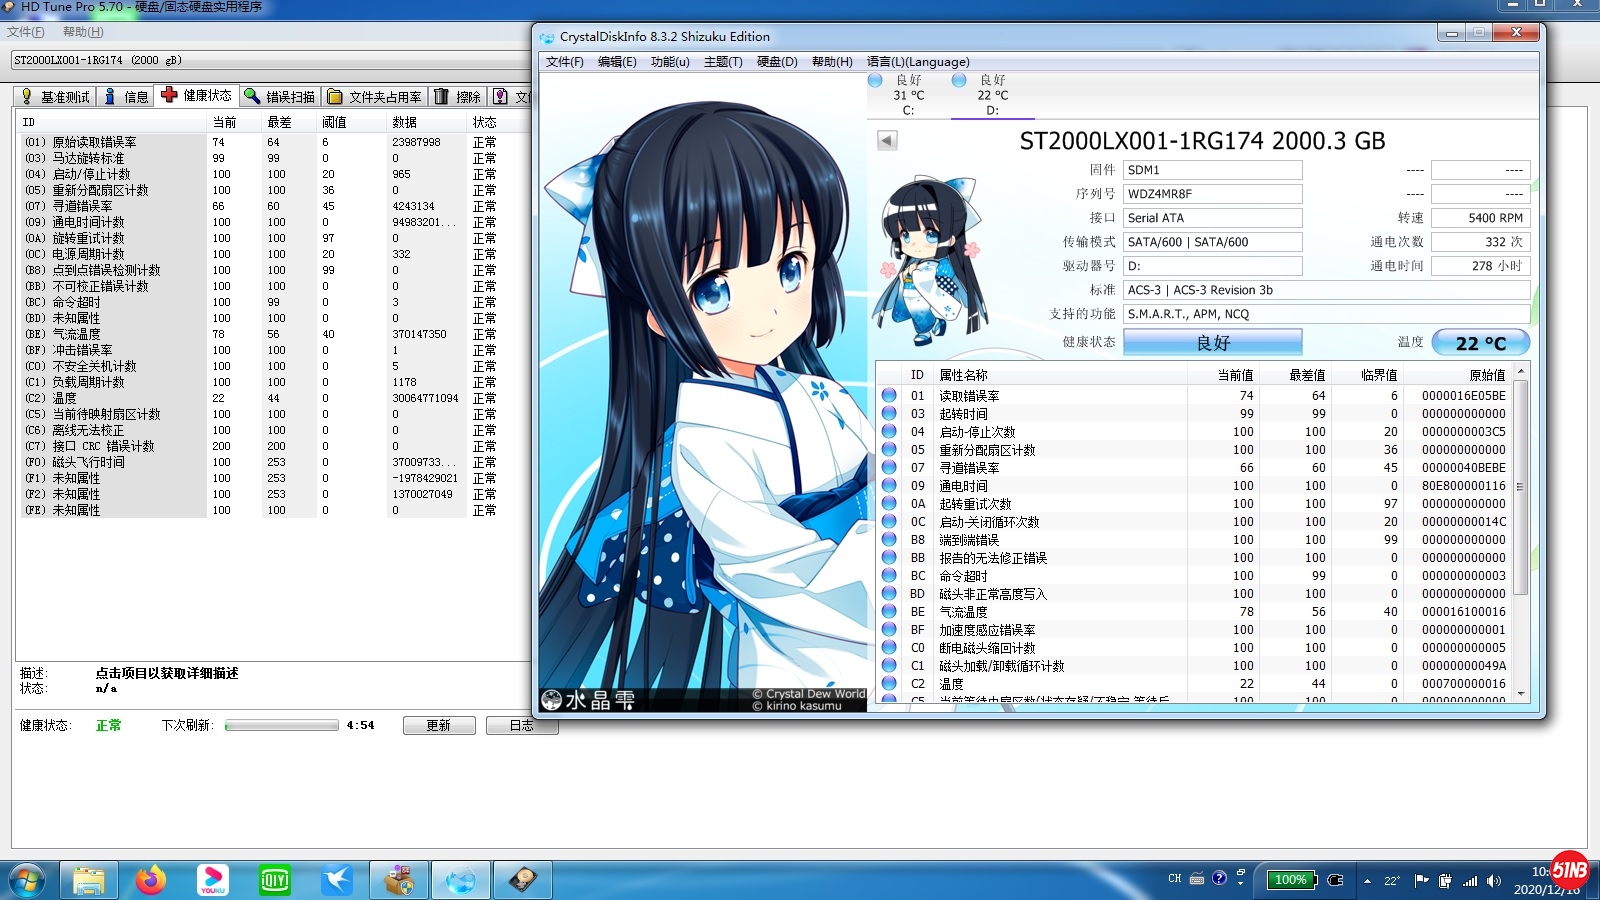Open the 语言(L)(Language) menu
This screenshot has height=900, width=1600.
point(918,62)
